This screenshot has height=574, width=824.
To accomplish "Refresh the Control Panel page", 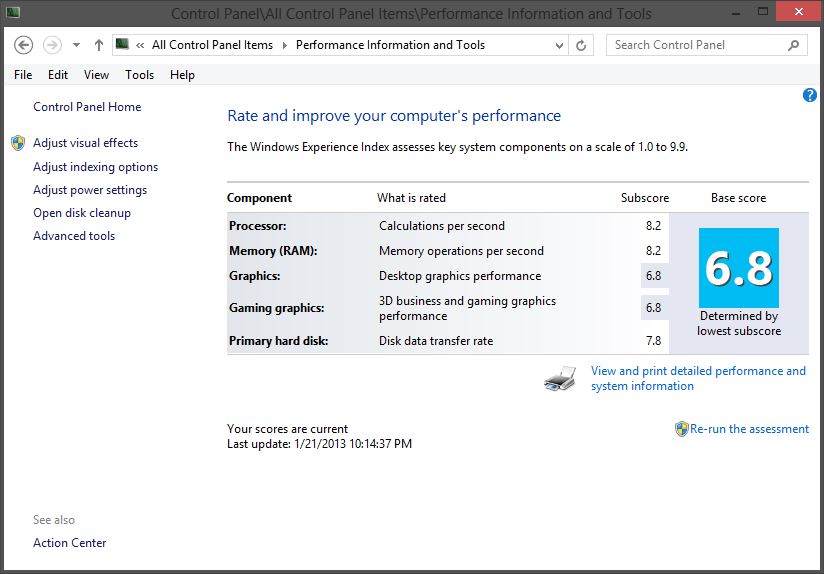I will coord(581,46).
